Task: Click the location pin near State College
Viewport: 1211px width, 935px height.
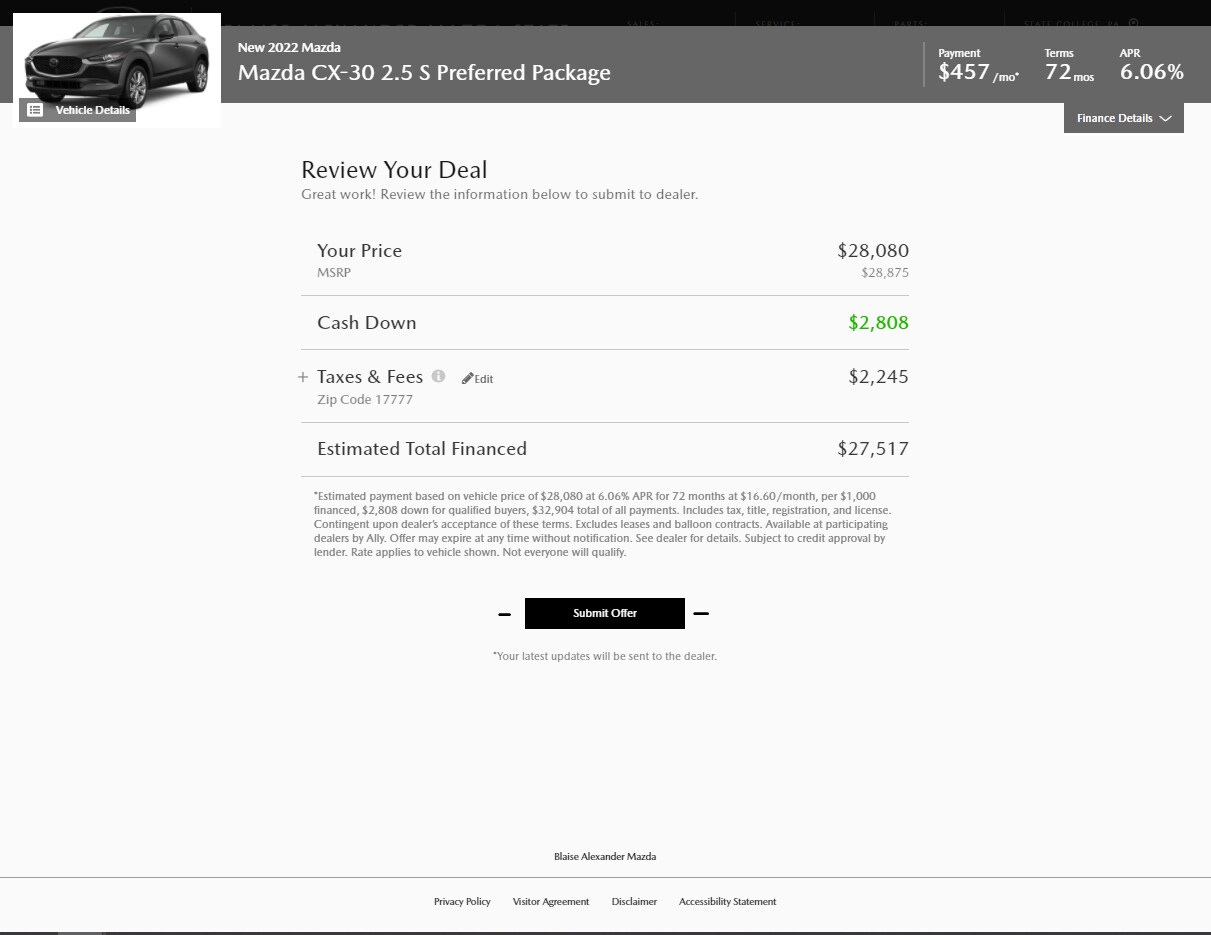Action: (x=1133, y=22)
